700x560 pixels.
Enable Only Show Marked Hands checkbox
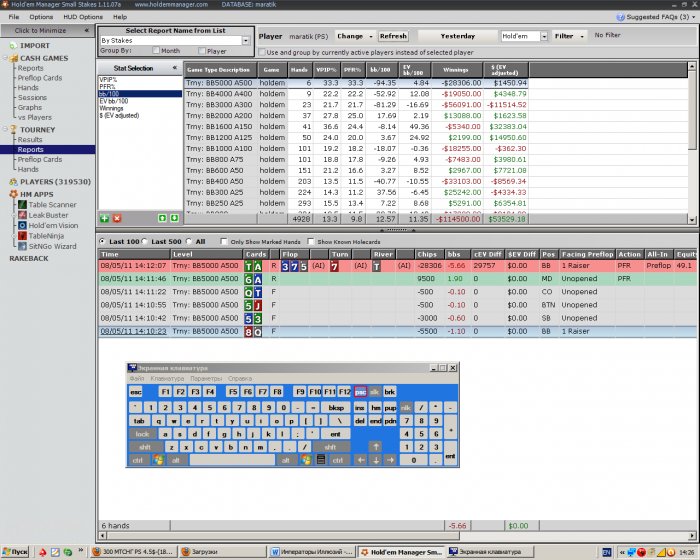click(x=224, y=242)
